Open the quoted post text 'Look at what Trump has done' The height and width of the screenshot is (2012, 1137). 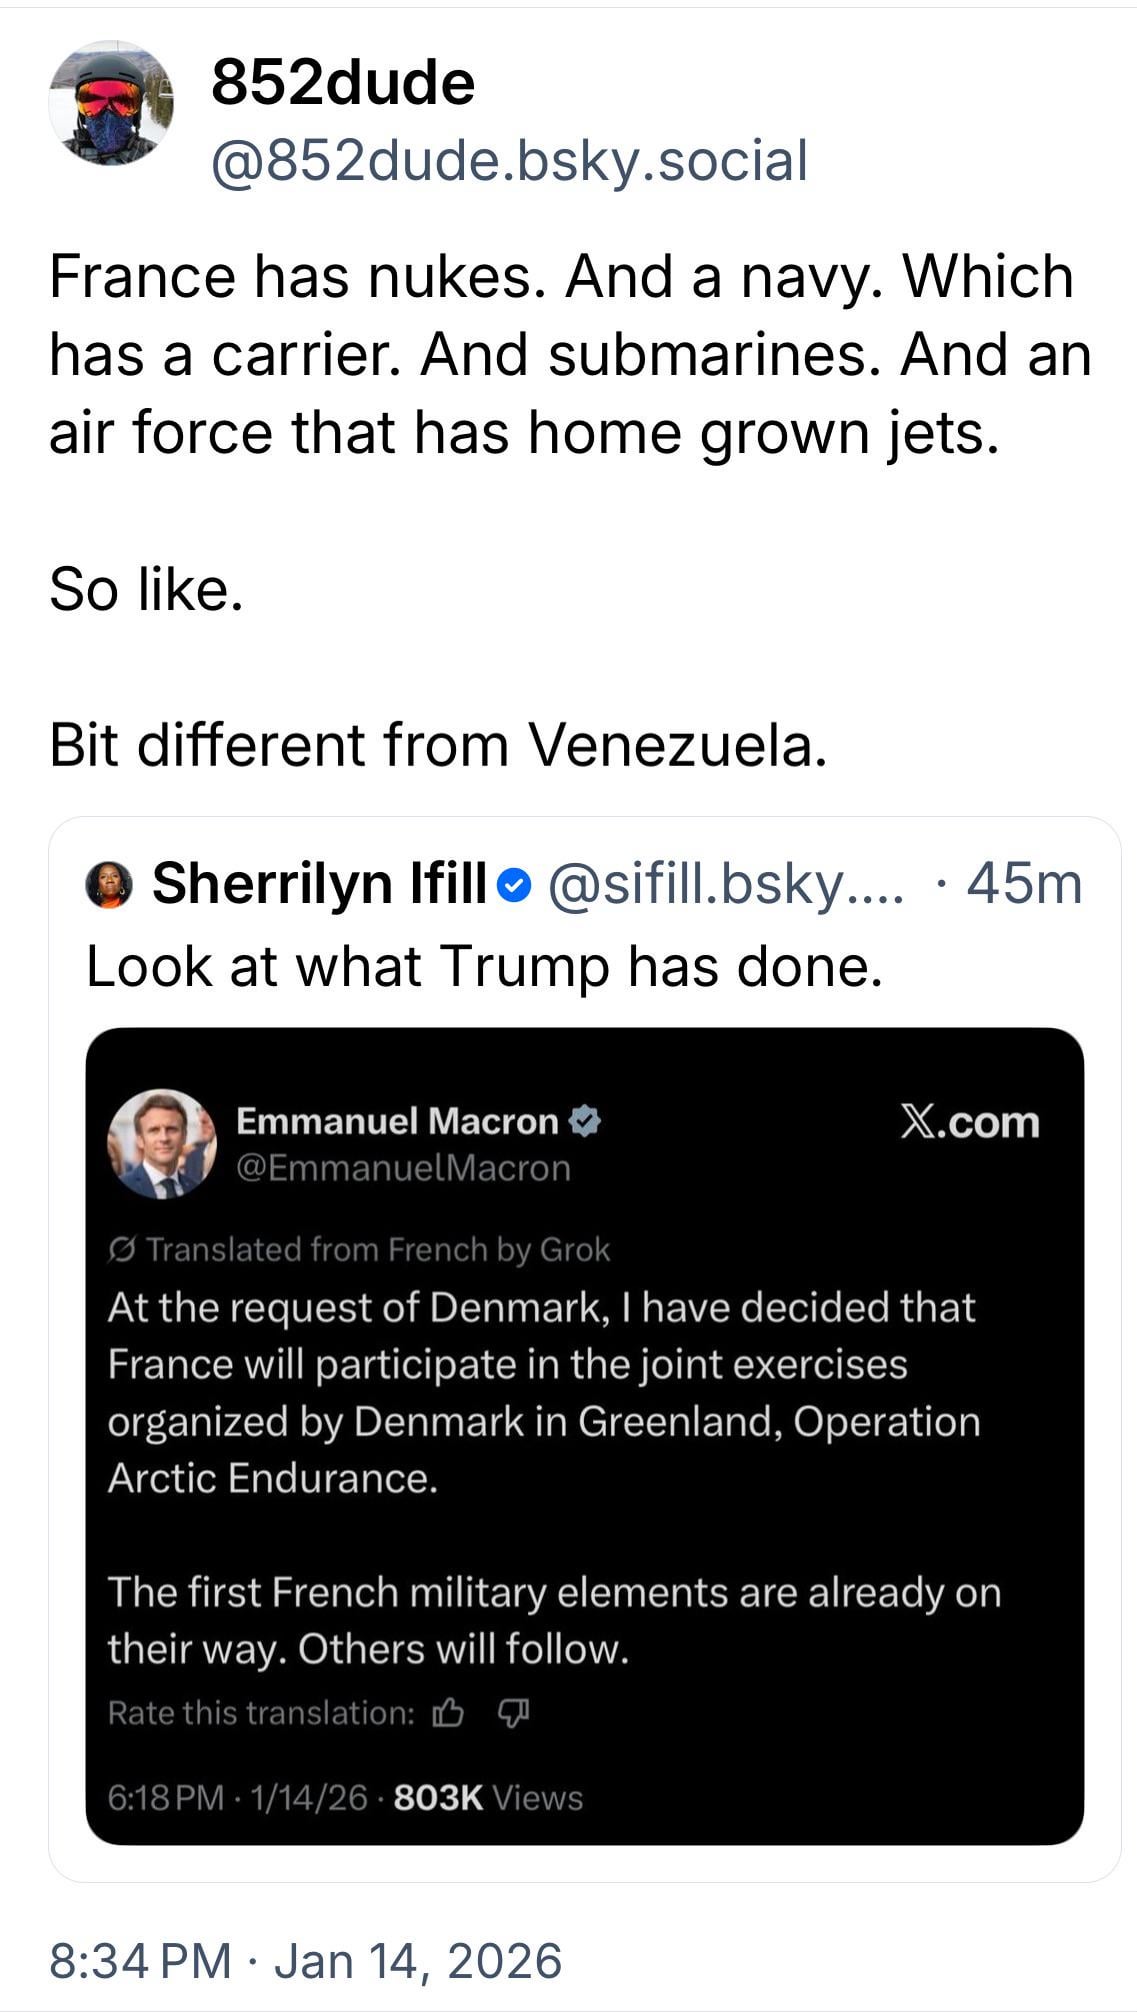pyautogui.click(x=485, y=966)
